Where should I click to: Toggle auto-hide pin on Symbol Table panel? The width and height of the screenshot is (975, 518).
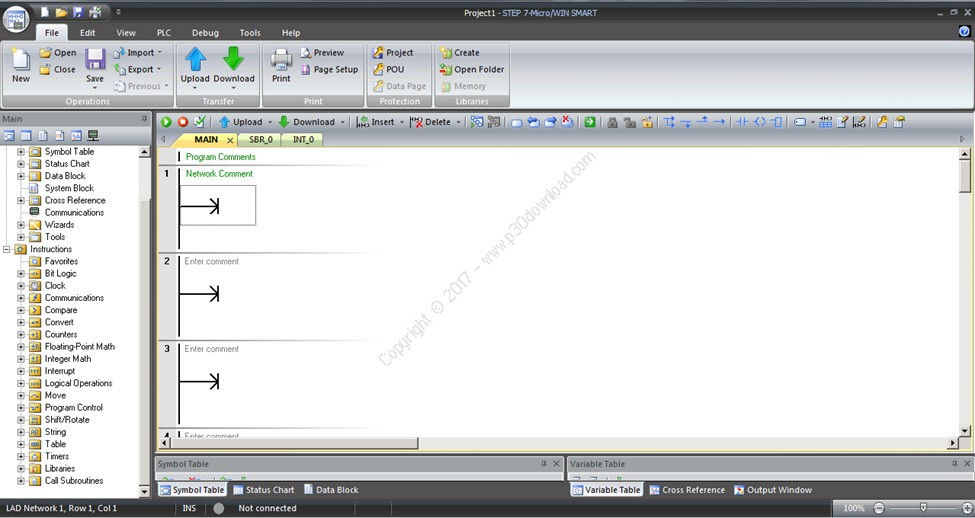[543, 464]
